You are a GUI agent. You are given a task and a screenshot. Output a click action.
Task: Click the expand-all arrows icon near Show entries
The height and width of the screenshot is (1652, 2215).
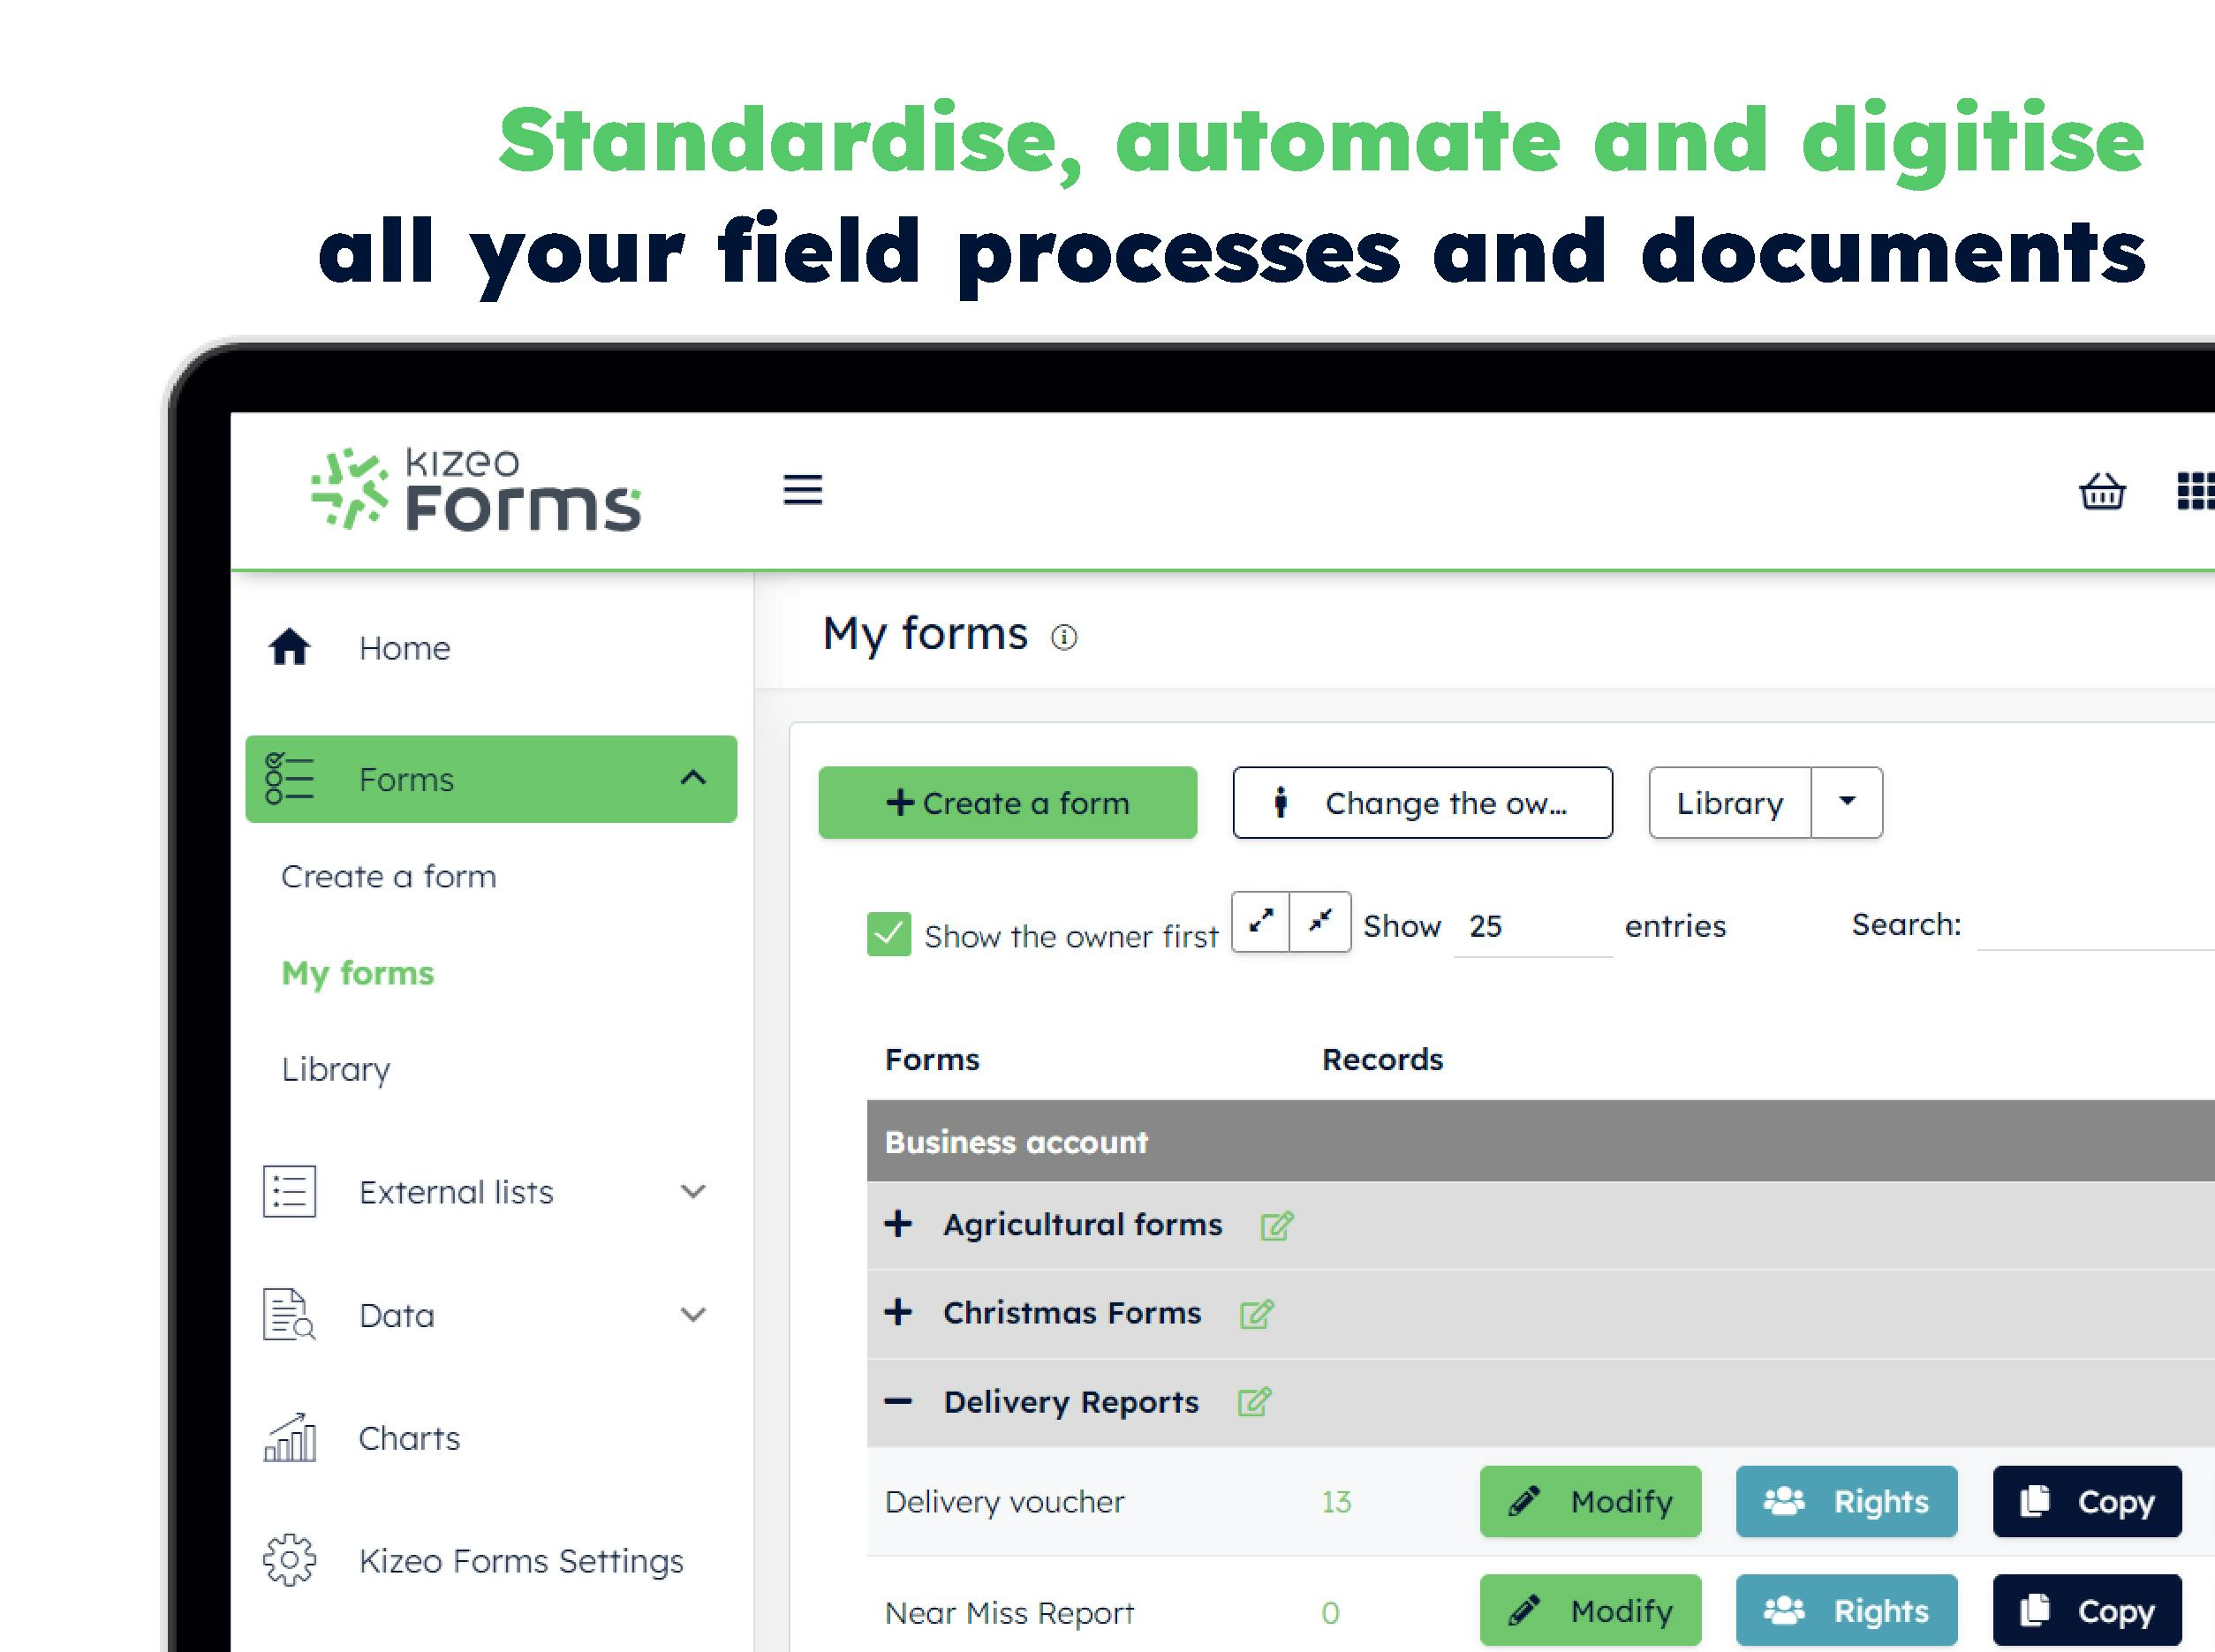coord(1262,922)
